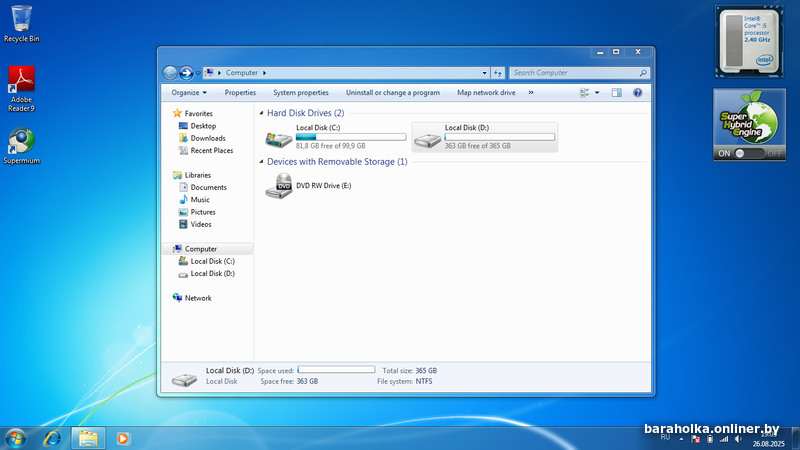Open Videos library in the sidebar

click(201, 224)
